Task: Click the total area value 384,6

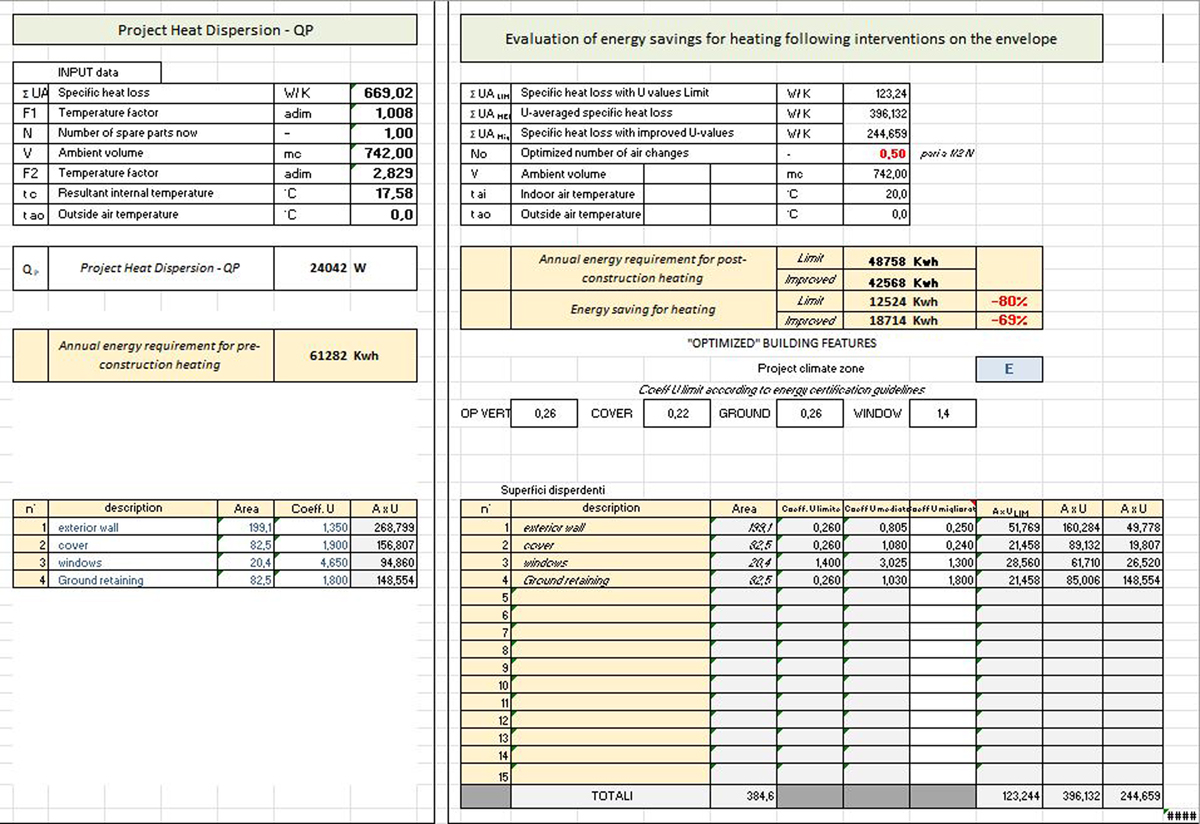Action: [745, 796]
